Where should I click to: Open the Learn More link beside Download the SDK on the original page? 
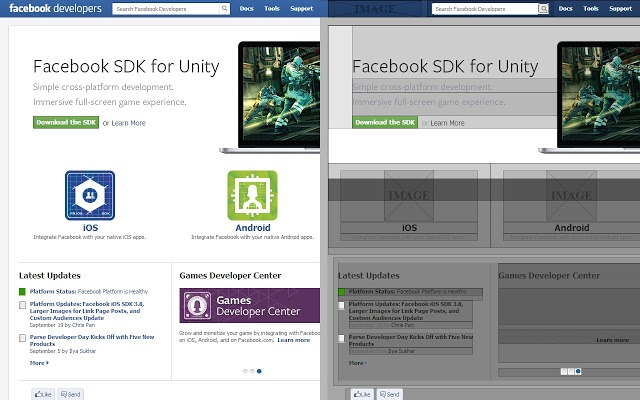129,123
